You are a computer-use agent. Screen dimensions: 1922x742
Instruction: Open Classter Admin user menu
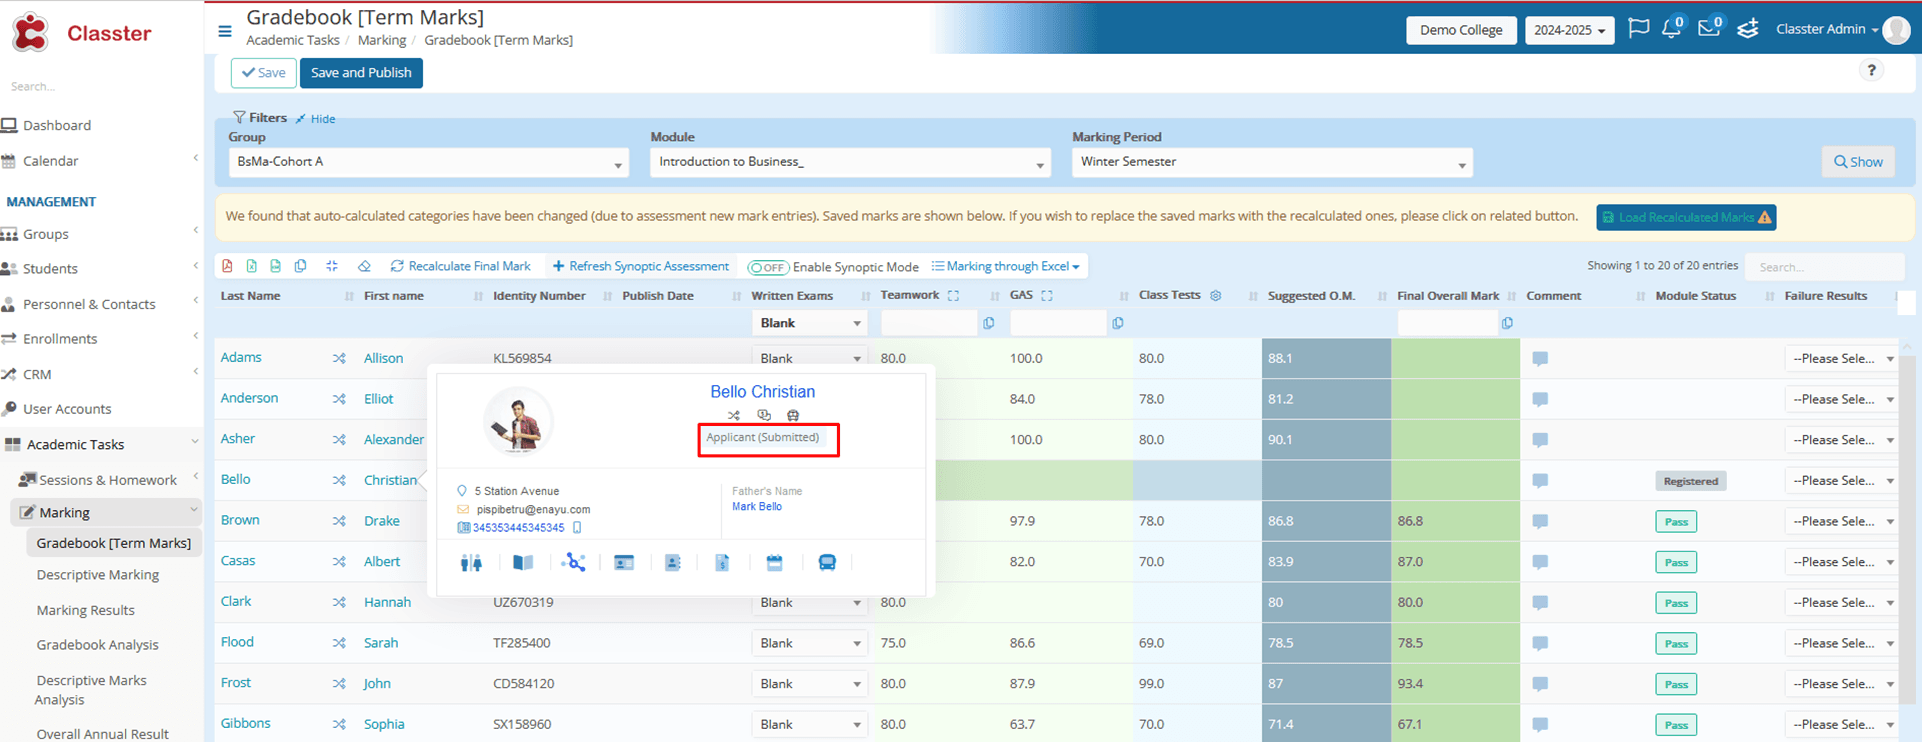tap(1827, 29)
